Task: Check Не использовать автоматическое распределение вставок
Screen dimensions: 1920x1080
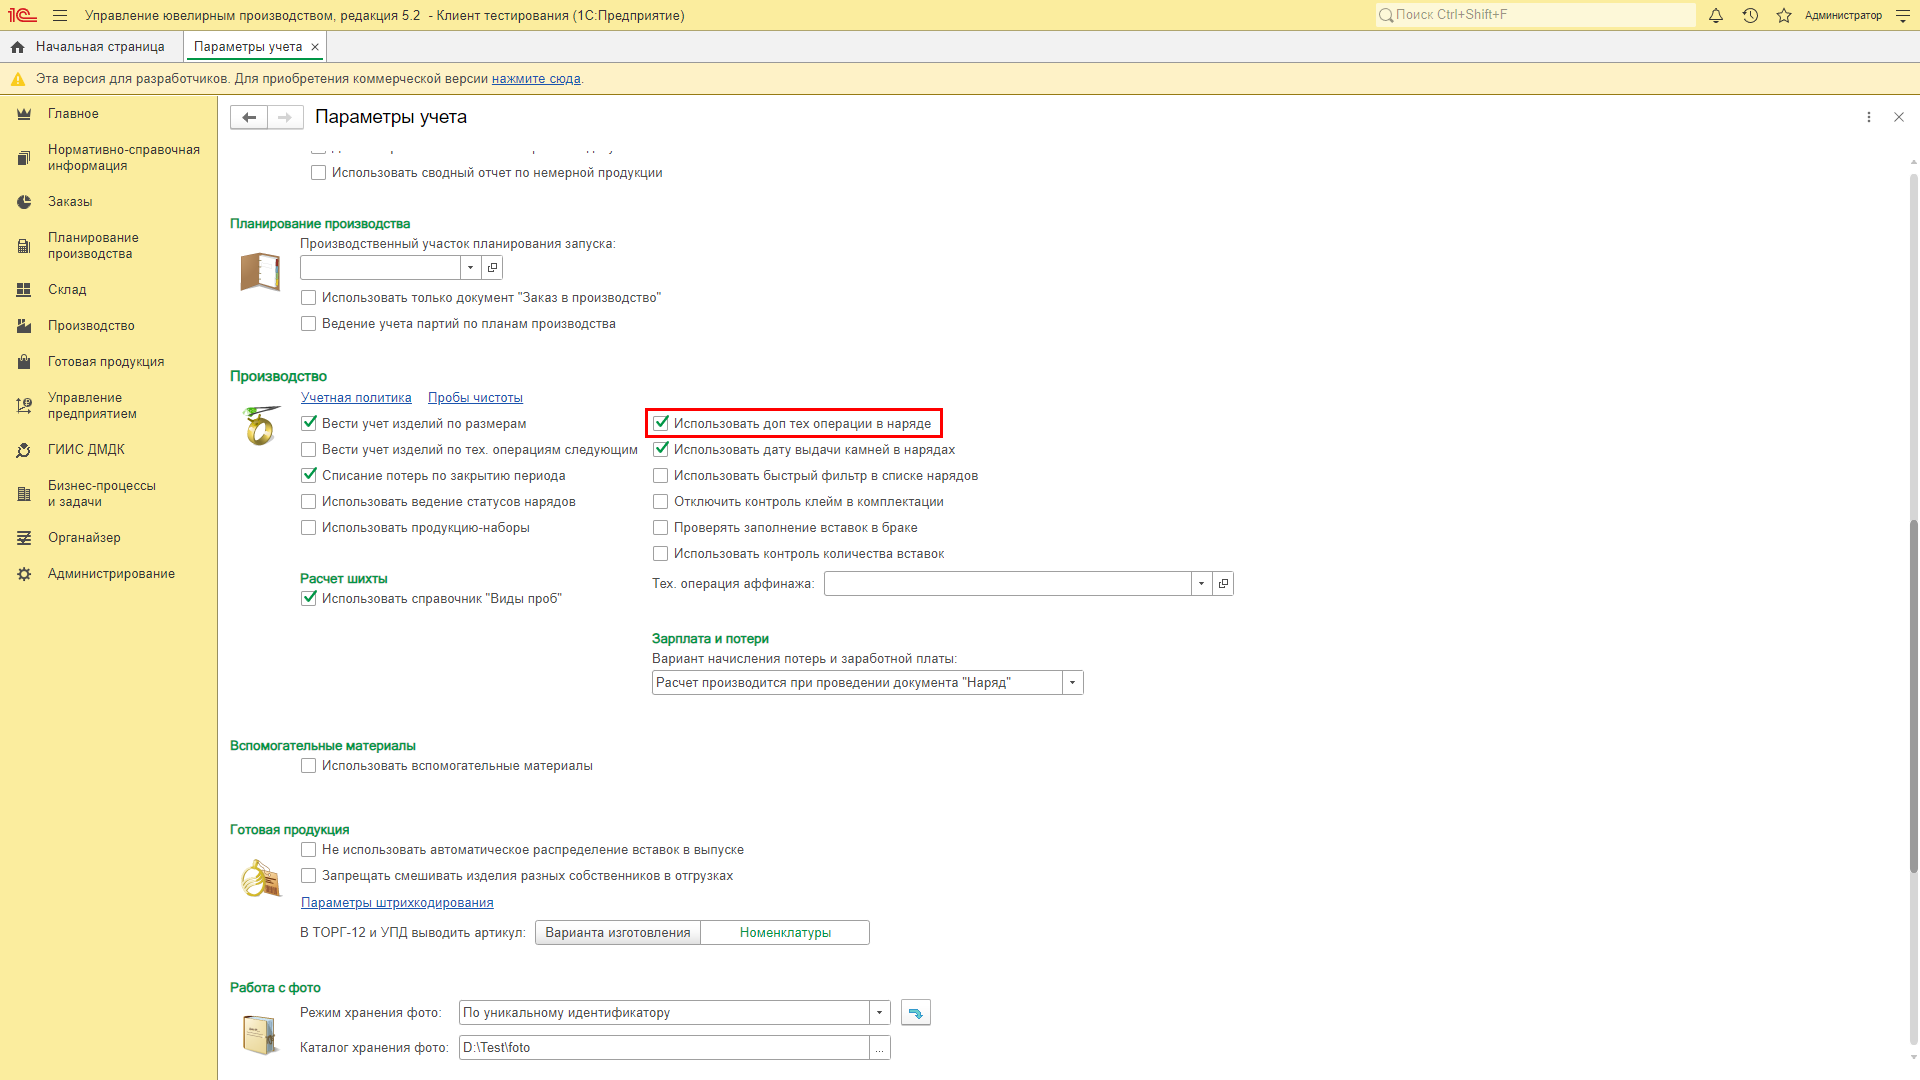Action: (309, 850)
